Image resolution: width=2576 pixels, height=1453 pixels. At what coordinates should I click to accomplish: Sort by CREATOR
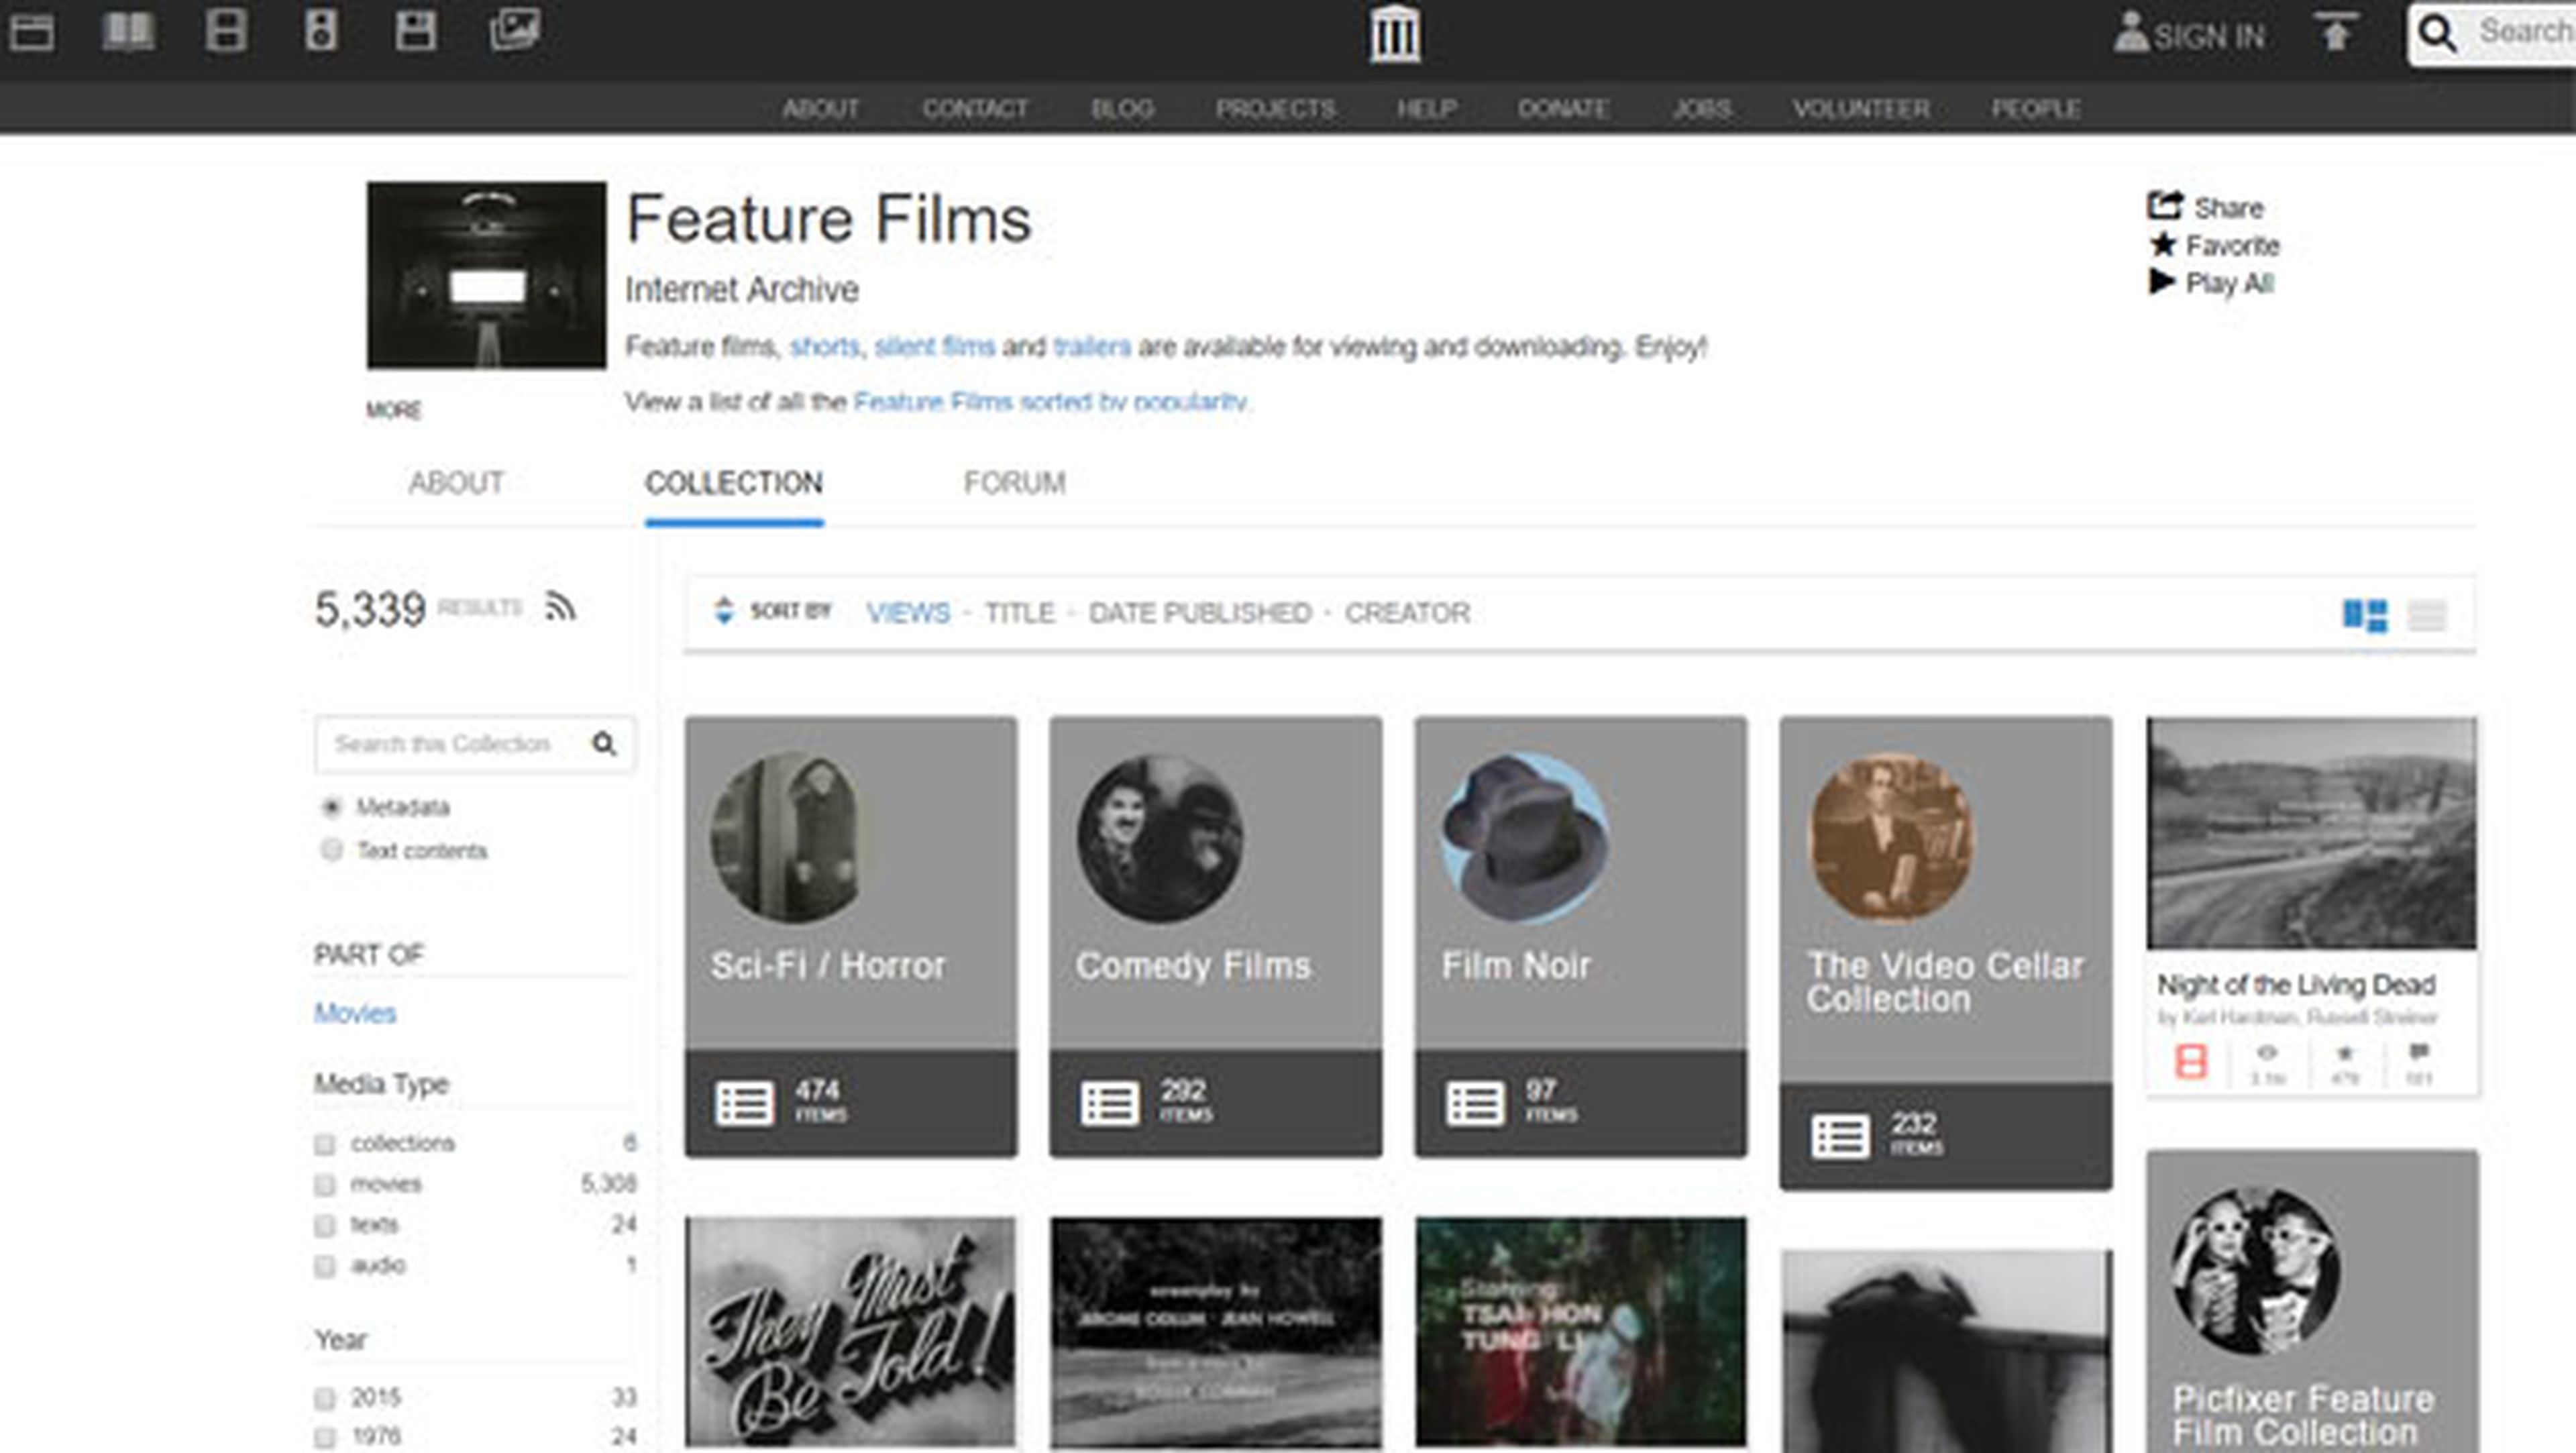pos(1407,612)
